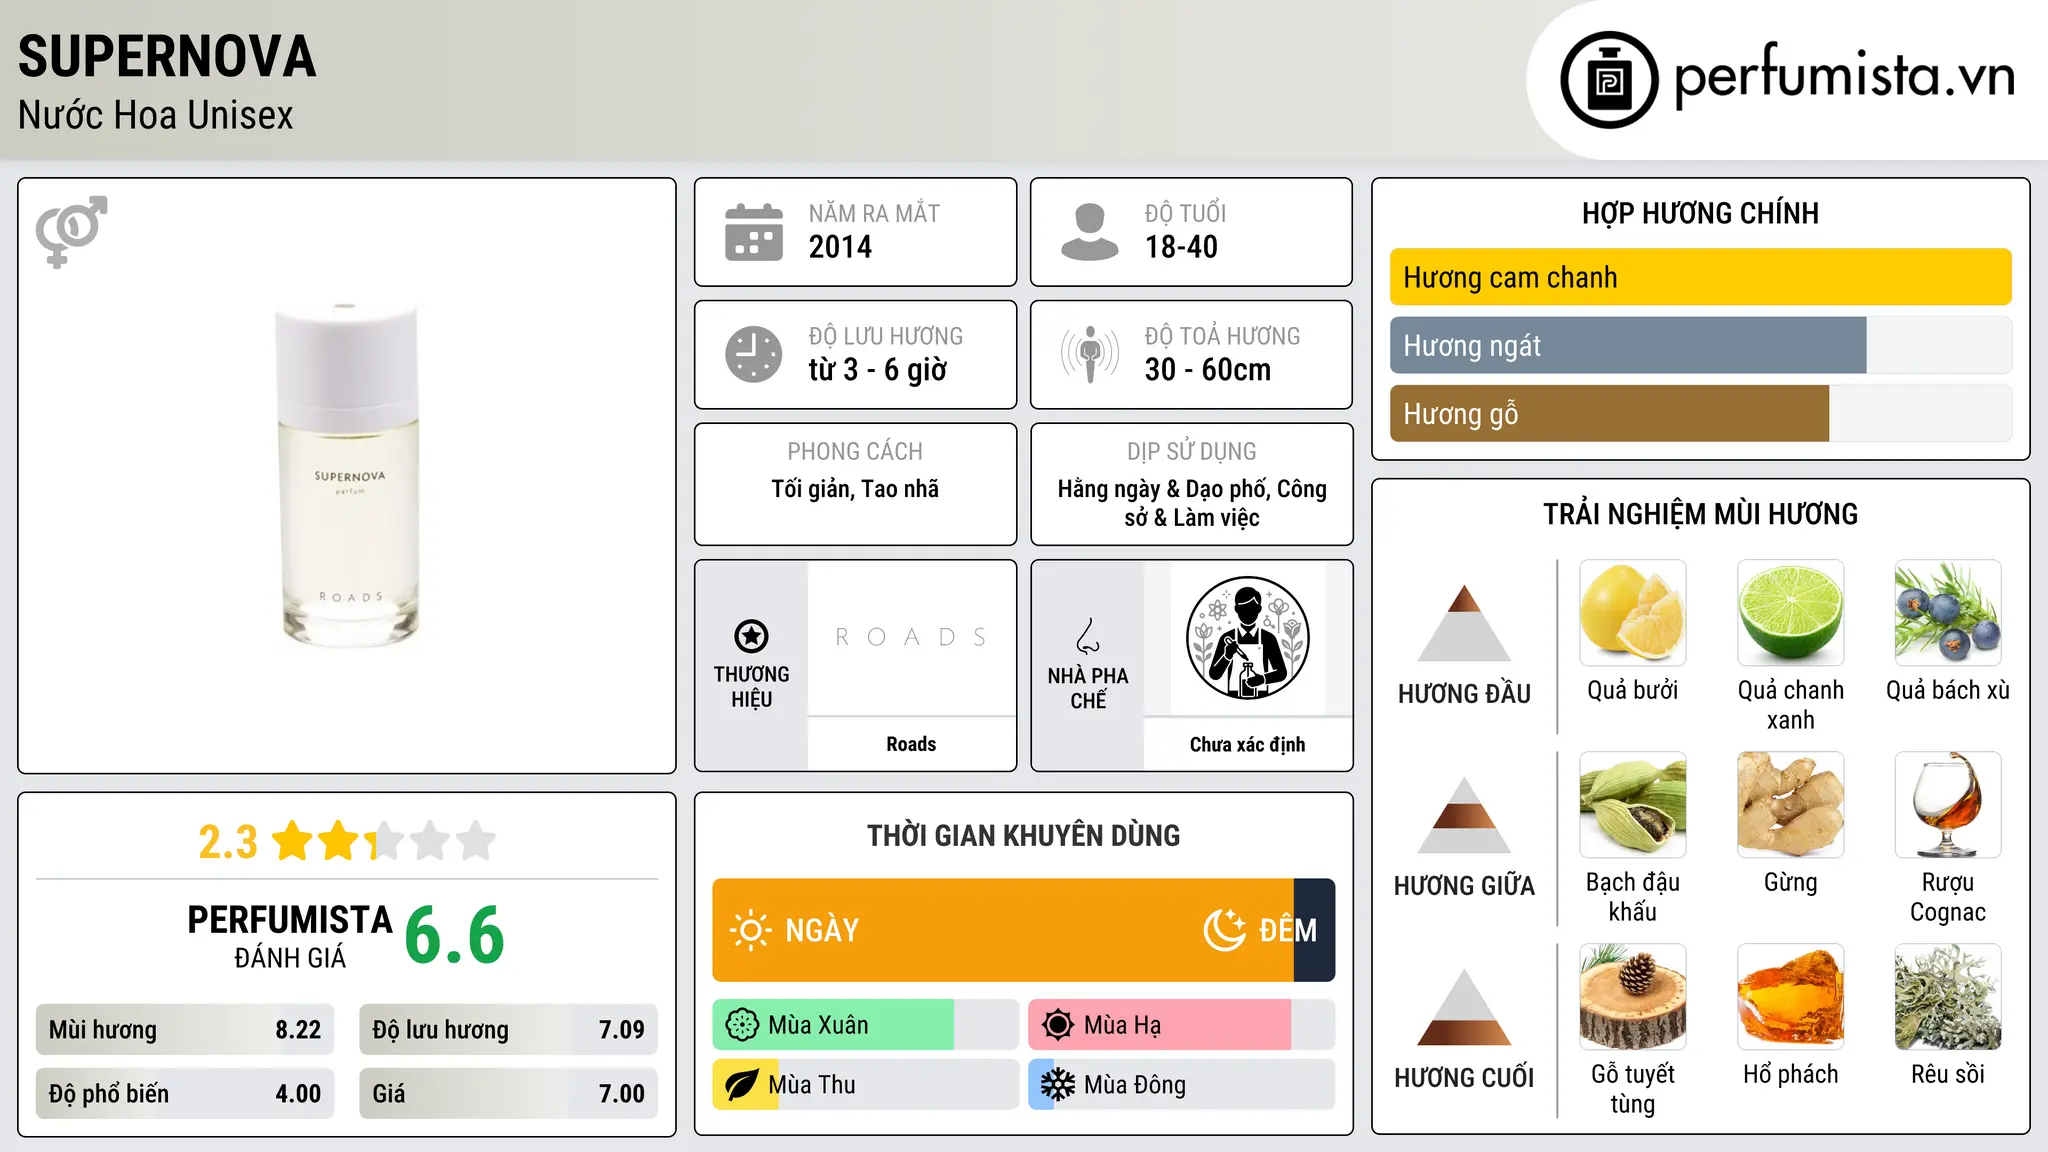Click the Chưa xác định perfumer name
The image size is (2048, 1152).
pyautogui.click(x=1247, y=744)
